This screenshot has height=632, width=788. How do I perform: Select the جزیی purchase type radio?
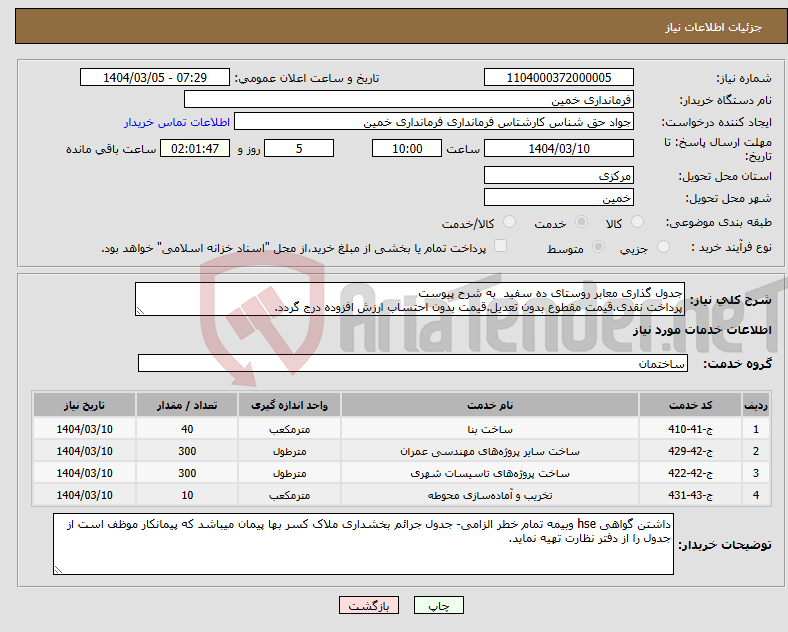pyautogui.click(x=663, y=247)
